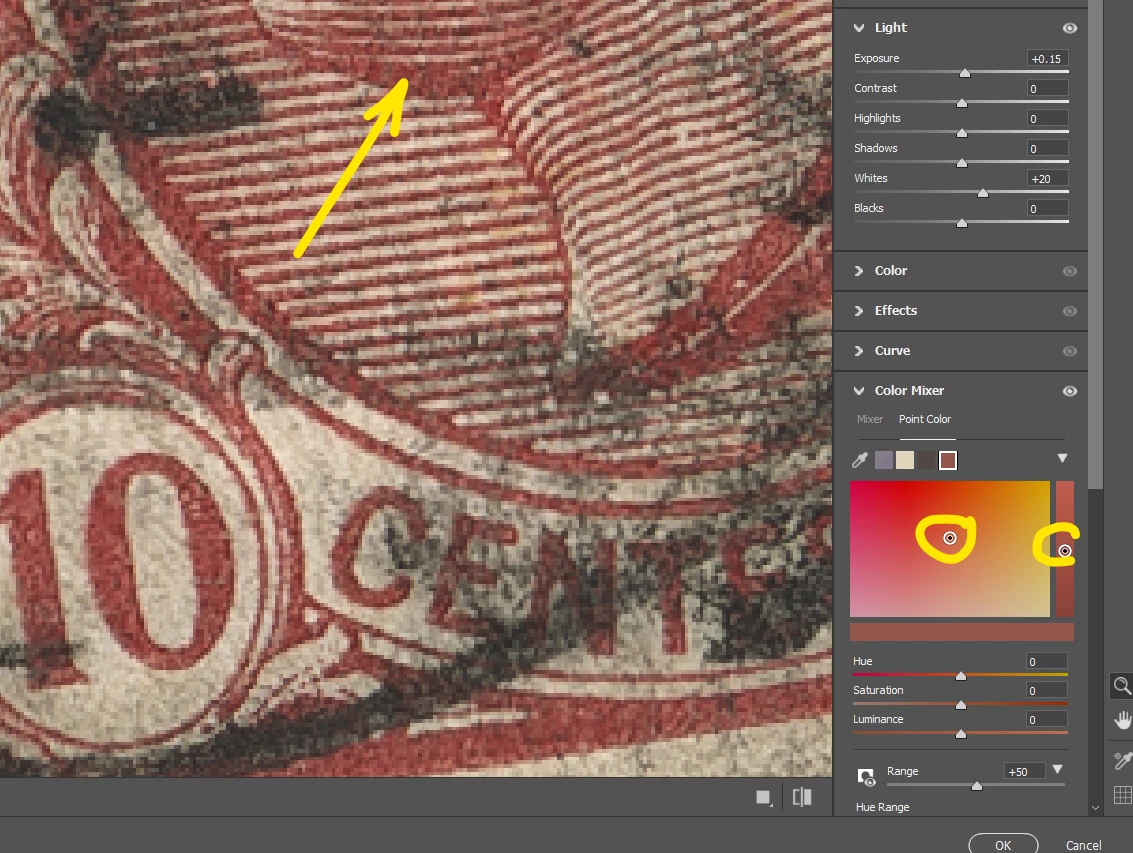Open the swatch options dropdown triangle

tap(1062, 458)
